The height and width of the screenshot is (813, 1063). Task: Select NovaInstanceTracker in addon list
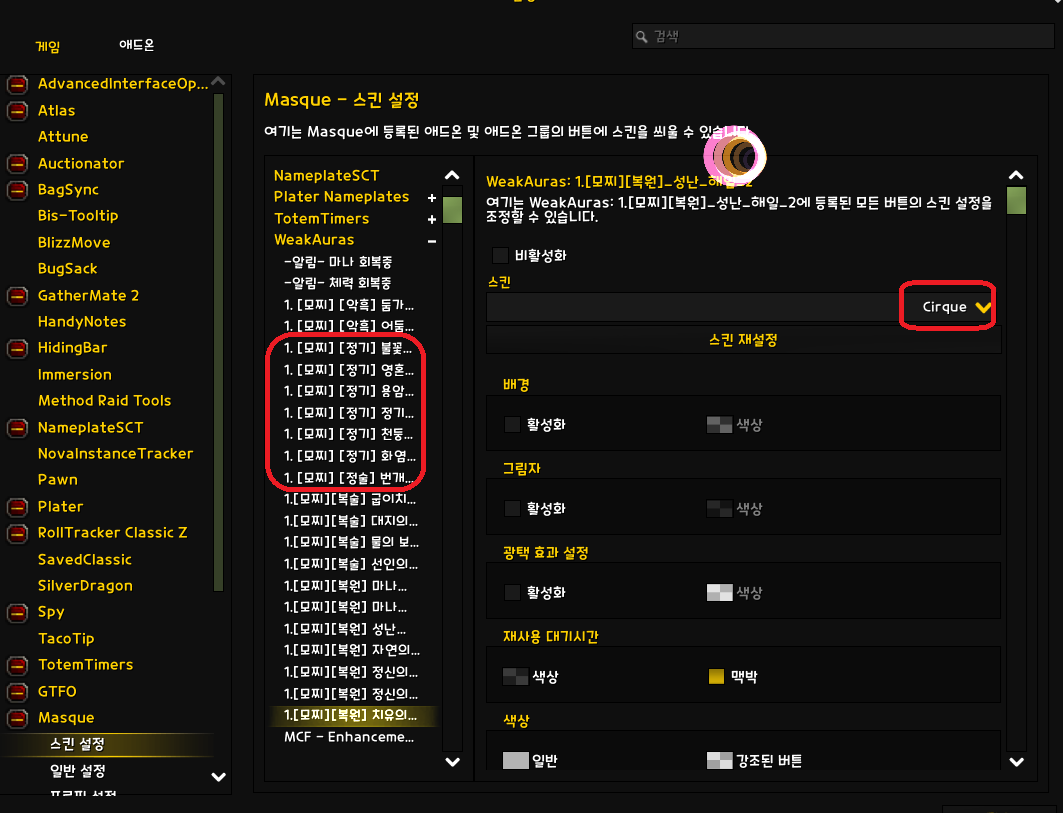pyautogui.click(x=115, y=454)
